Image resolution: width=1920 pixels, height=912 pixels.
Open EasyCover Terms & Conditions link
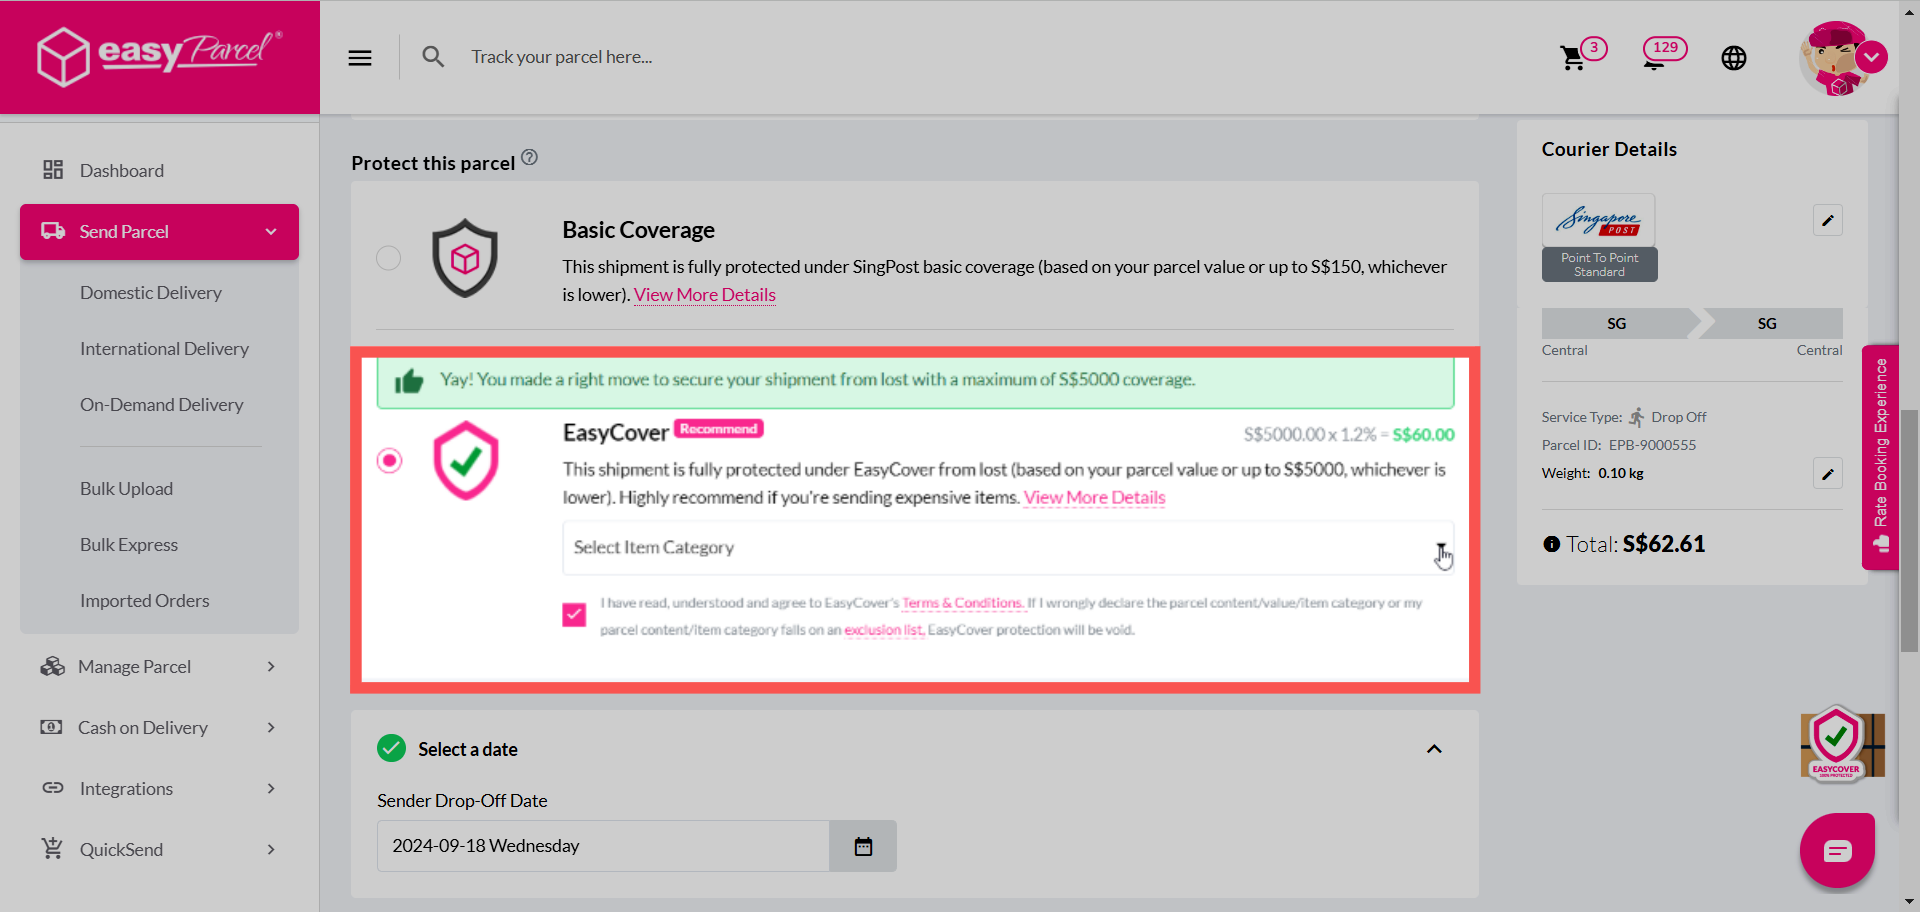[x=963, y=603]
